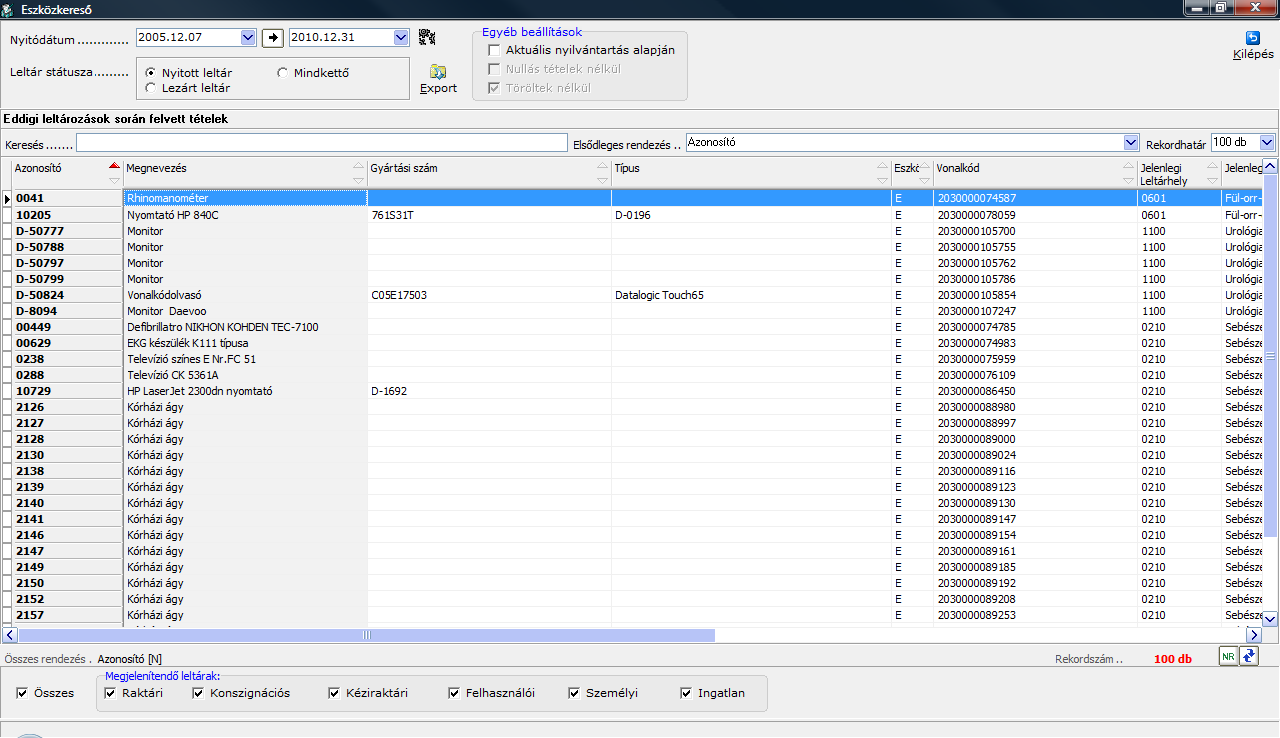Click the NR button near the record count
The height and width of the screenshot is (738, 1280).
point(1228,656)
